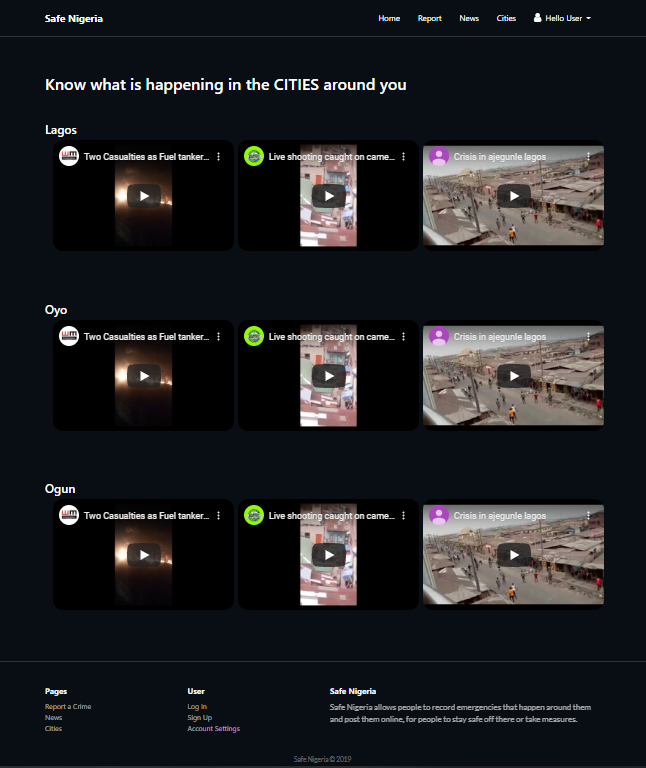Play the Lagos live shooting video
Viewport: 646px width, 768px height.
329,196
